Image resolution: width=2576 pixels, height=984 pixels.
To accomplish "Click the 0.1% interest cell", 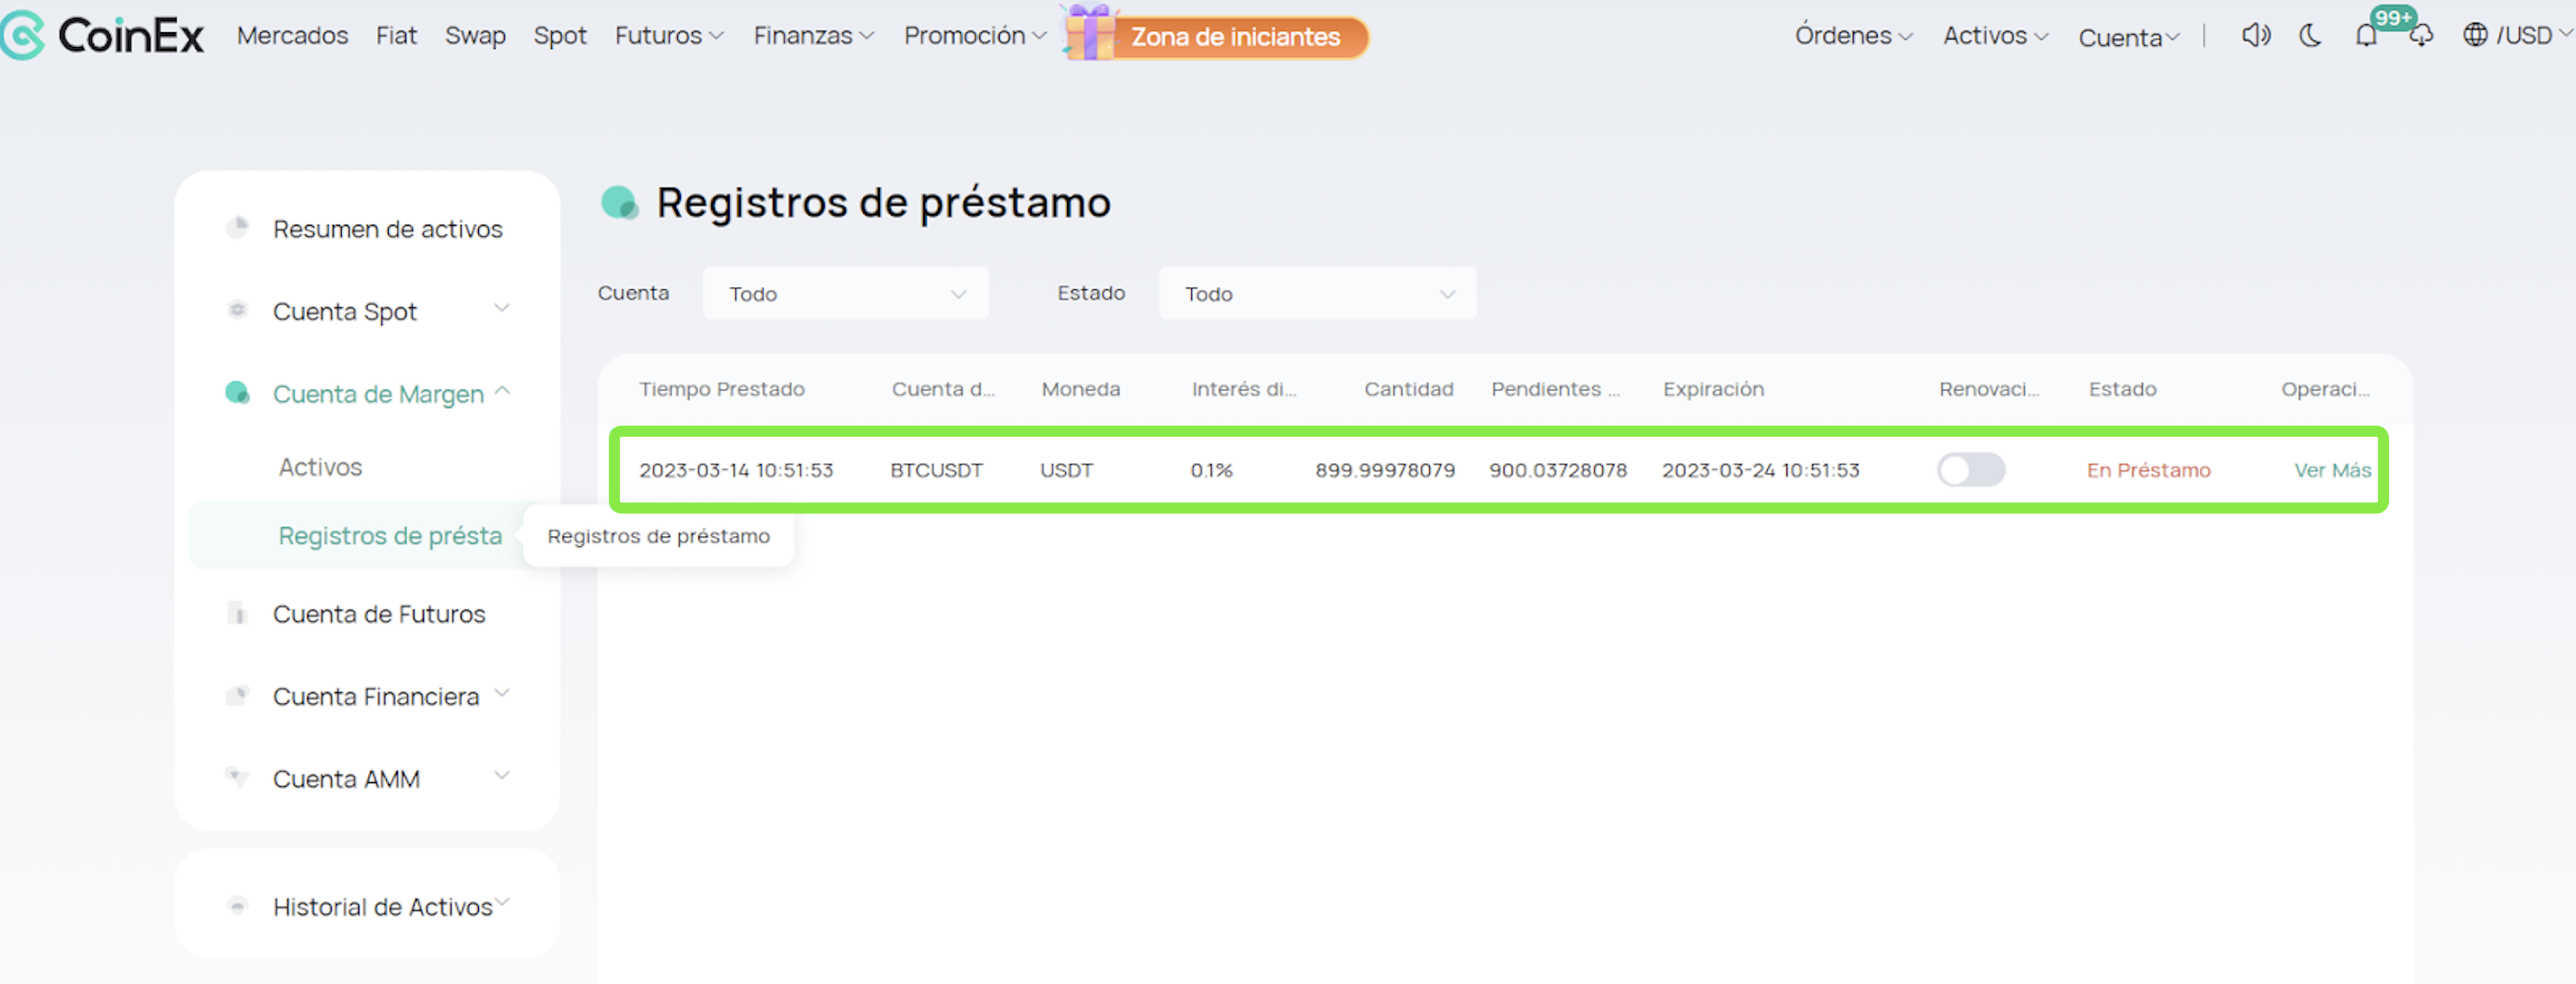I will 1211,470.
